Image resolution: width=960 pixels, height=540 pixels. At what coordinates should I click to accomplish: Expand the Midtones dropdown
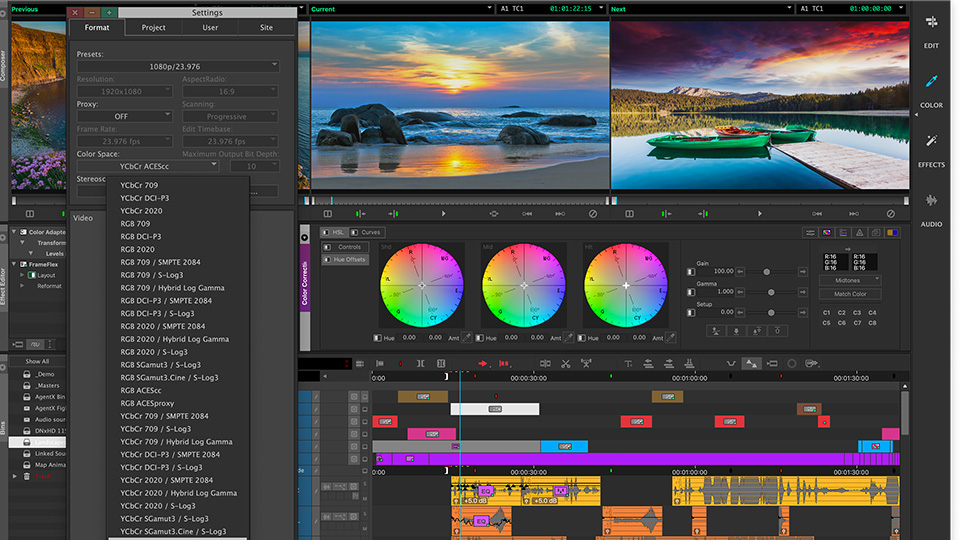tap(850, 281)
